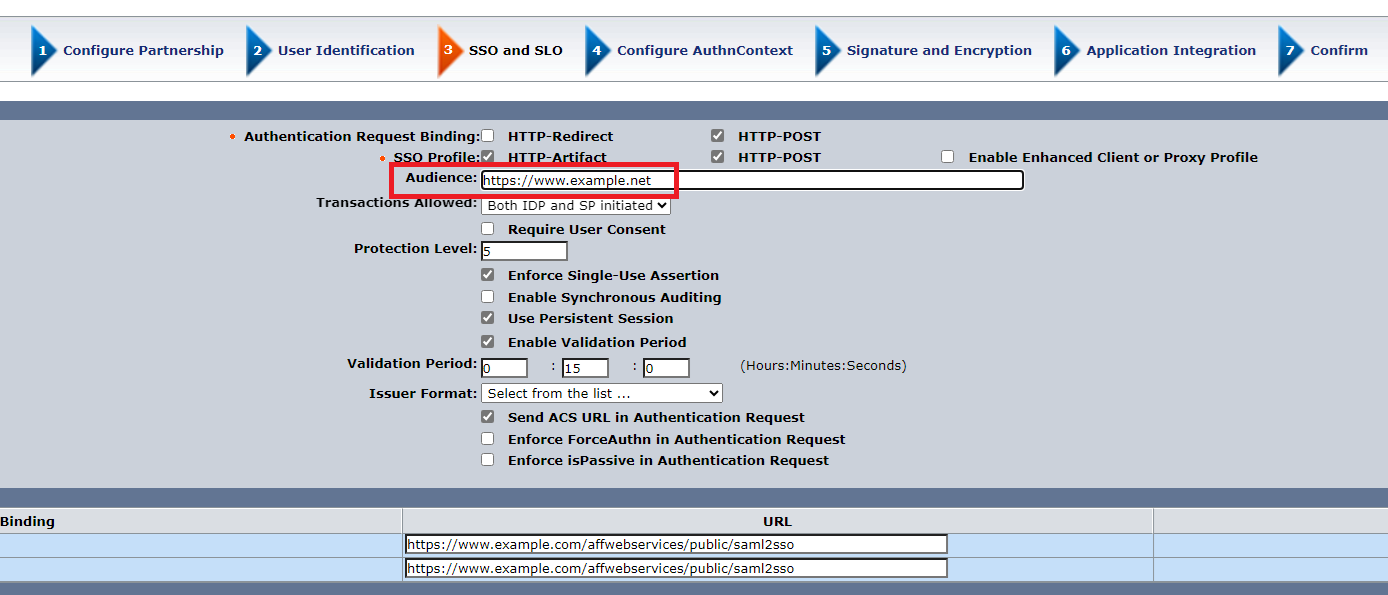1388x595 pixels.
Task: Enable HTTP-Redirect authentication request binding
Action: tap(488, 135)
